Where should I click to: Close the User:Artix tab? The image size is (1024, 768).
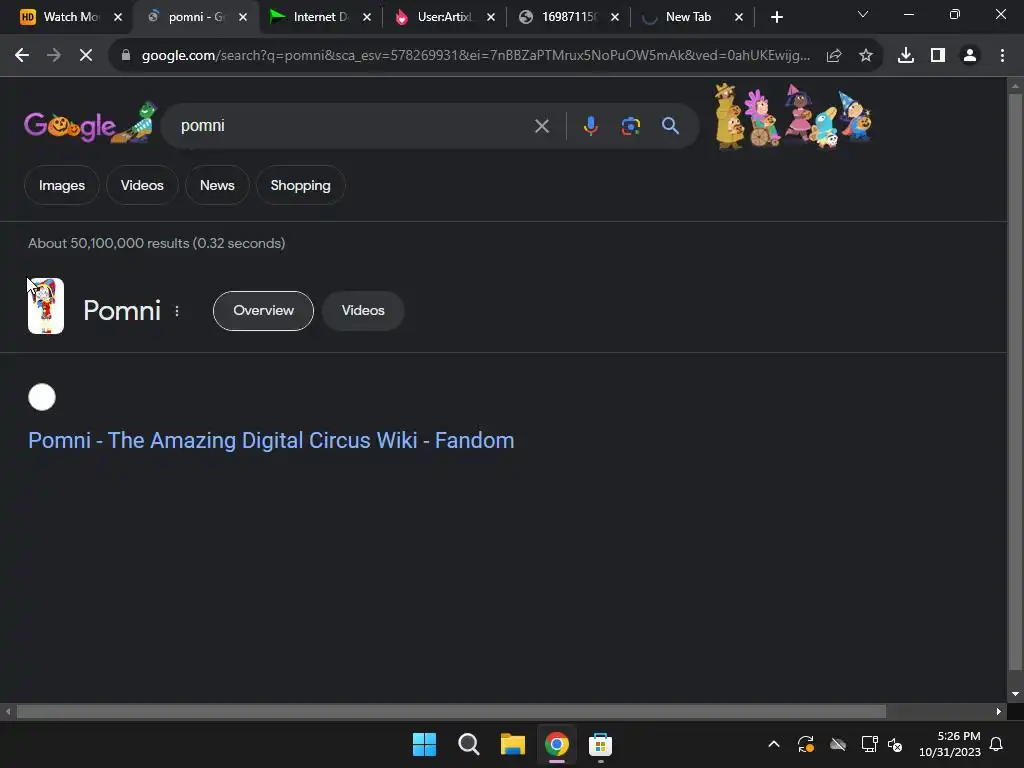click(491, 18)
